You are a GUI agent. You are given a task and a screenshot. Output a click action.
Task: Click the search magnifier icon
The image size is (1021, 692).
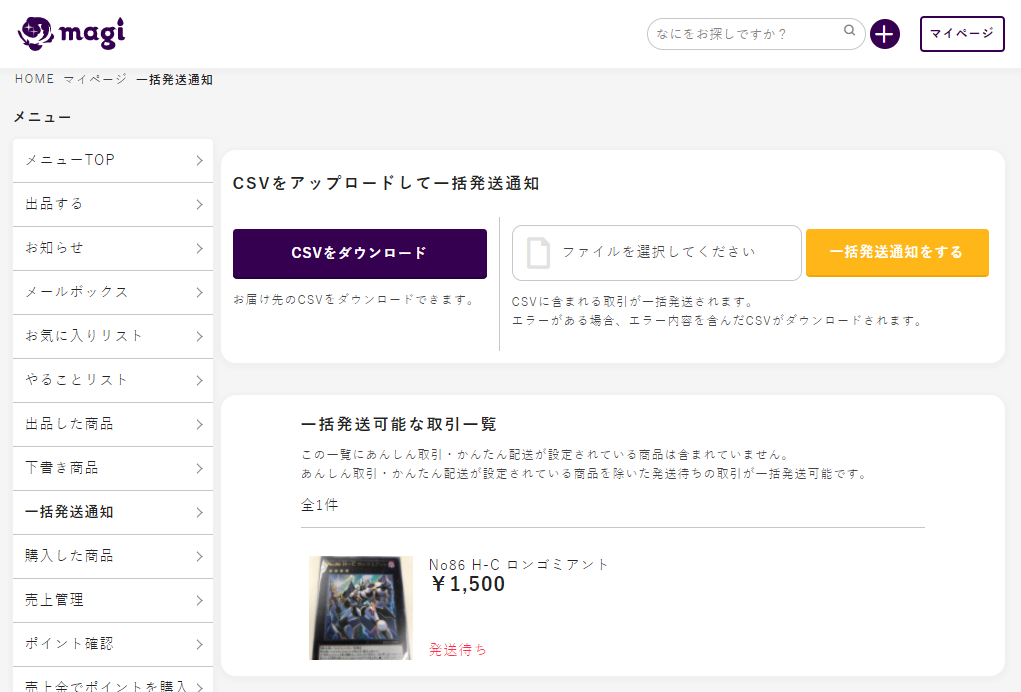coord(849,32)
